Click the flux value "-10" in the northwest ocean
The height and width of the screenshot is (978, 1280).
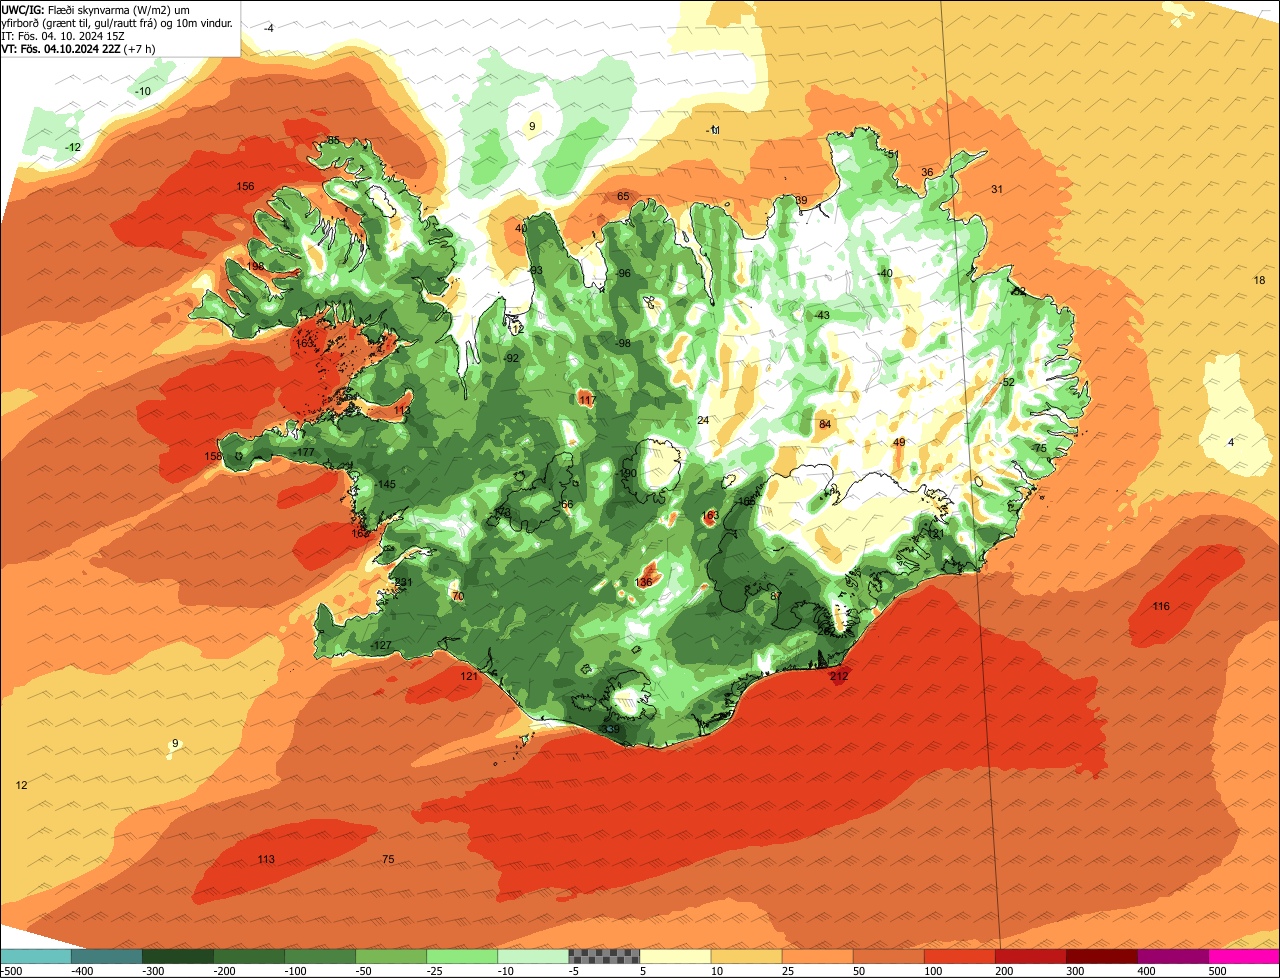point(142,92)
